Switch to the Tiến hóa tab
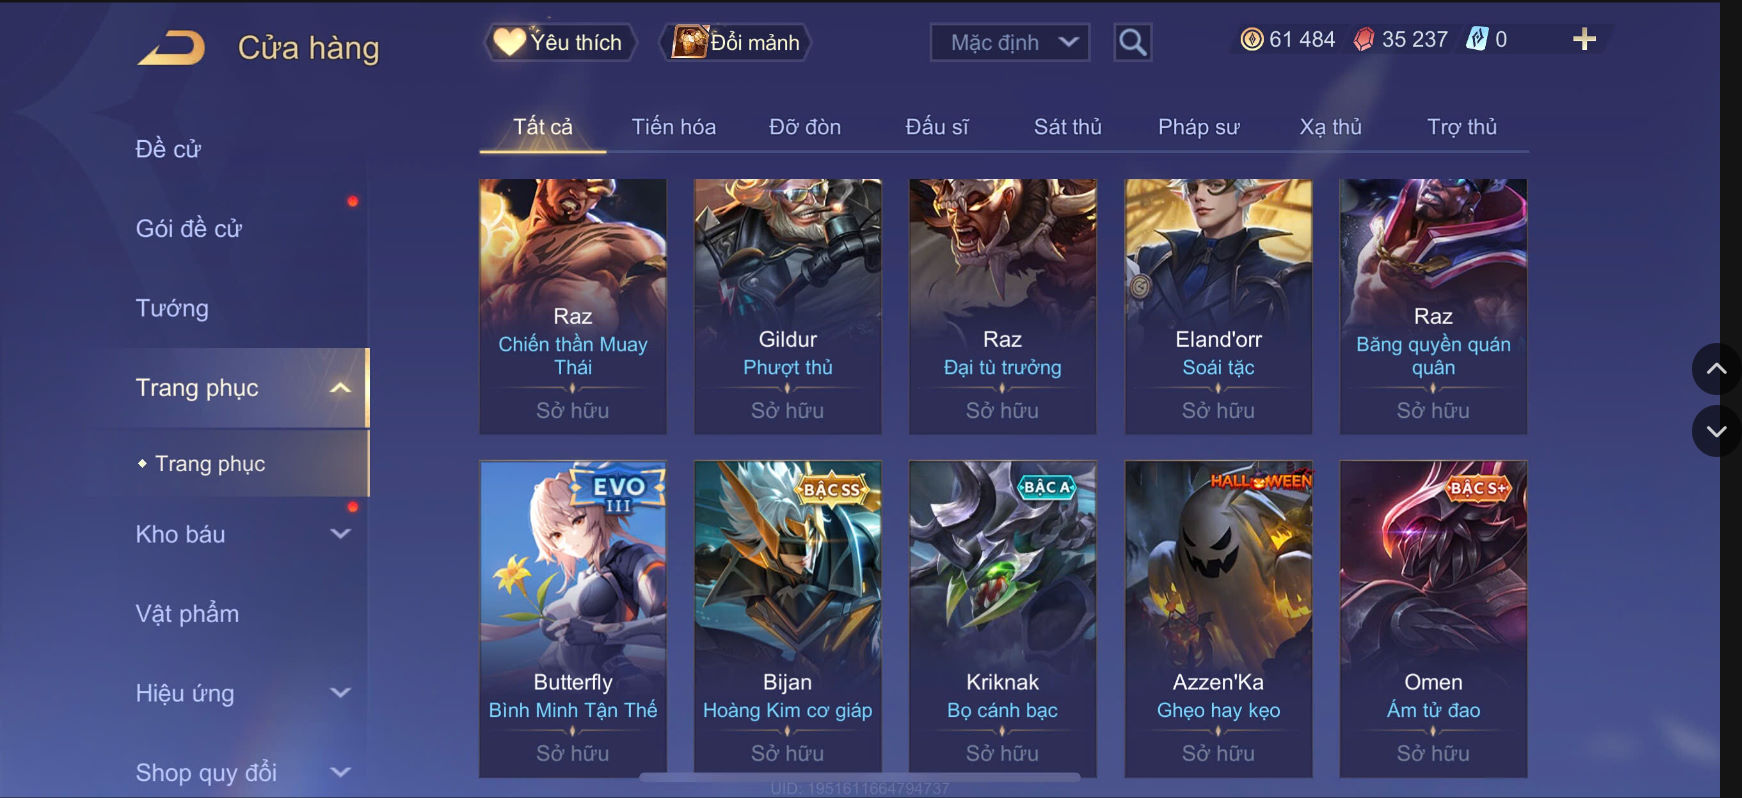The image size is (1742, 798). point(673,127)
